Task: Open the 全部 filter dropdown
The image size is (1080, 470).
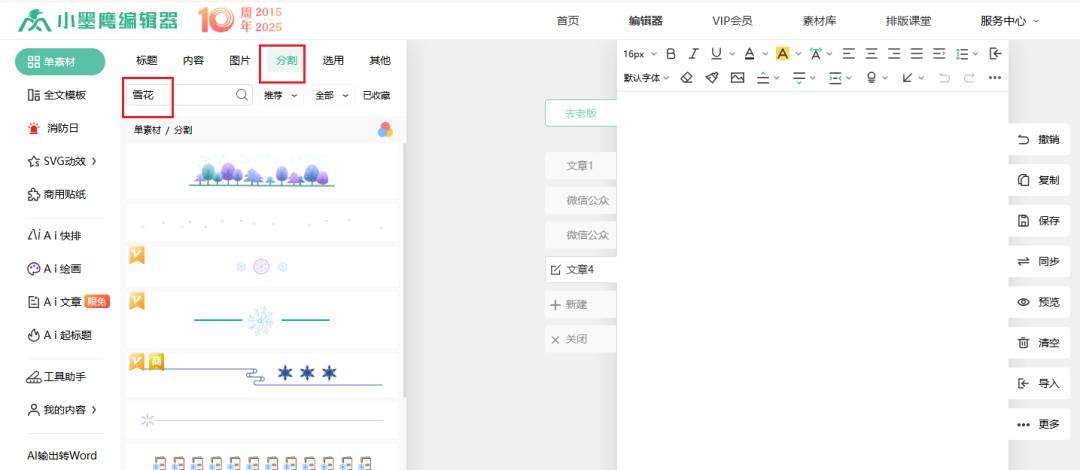Action: 333,96
